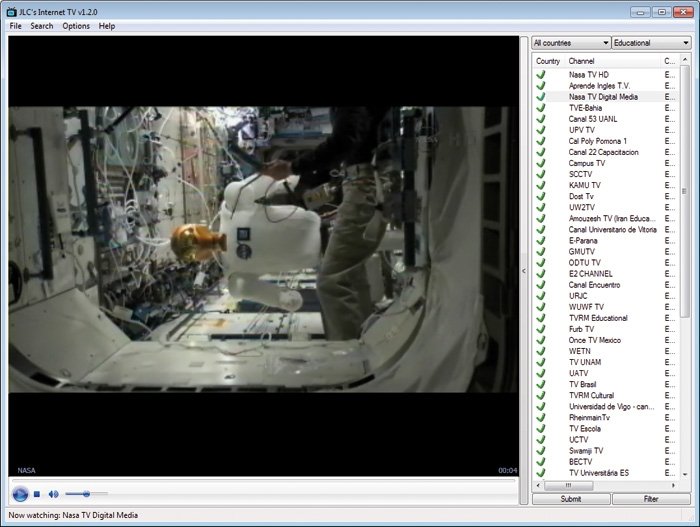Open the Options menu
700x527 pixels.
click(x=76, y=26)
